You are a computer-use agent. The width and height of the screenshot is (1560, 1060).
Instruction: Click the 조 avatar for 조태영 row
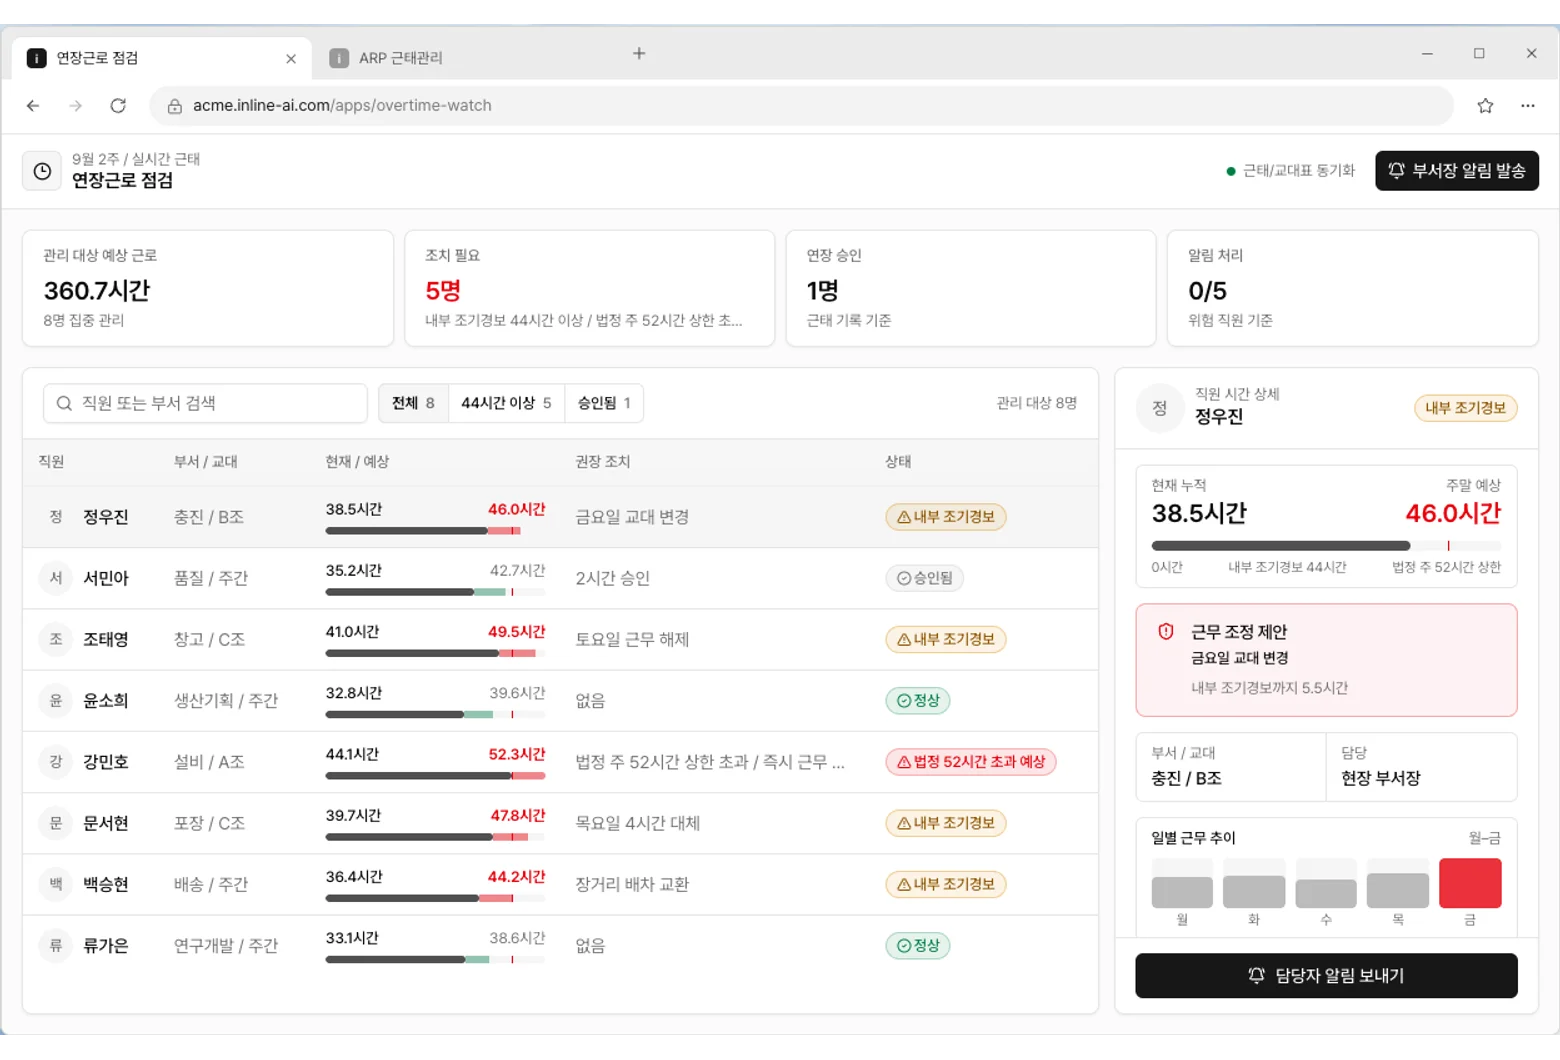(x=56, y=639)
